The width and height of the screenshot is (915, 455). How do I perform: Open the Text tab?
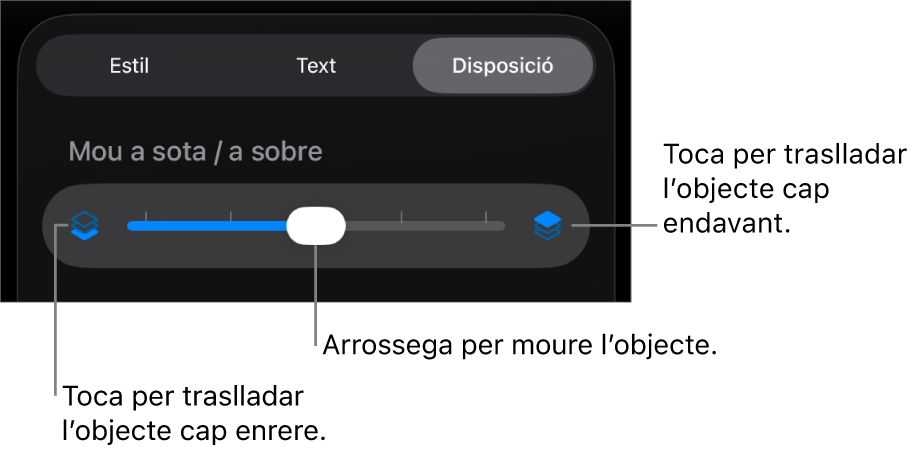316,66
